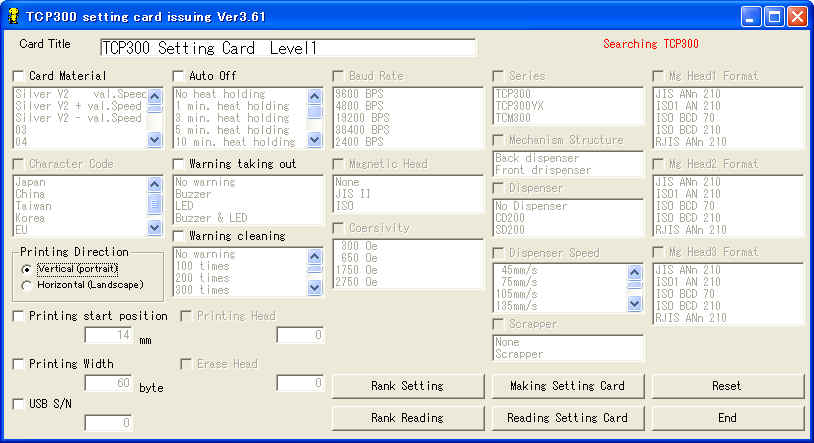Enable the Printing Width checkbox
This screenshot has width=814, height=443.
pos(19,364)
